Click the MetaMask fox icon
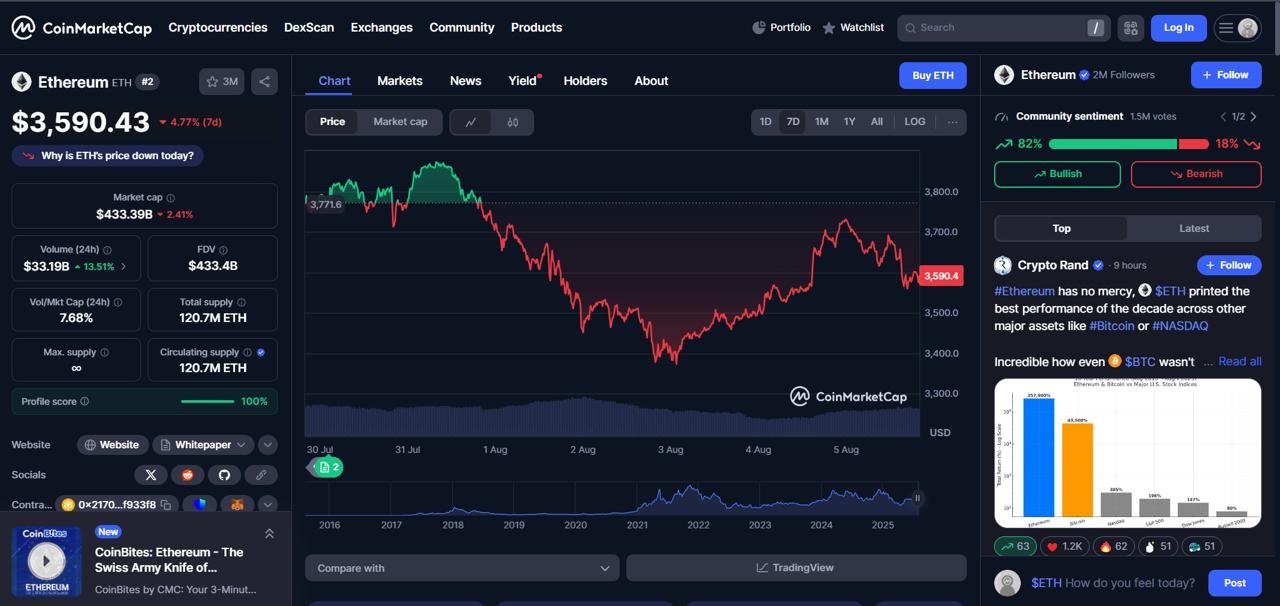Viewport: 1280px width, 606px height. (x=237, y=505)
